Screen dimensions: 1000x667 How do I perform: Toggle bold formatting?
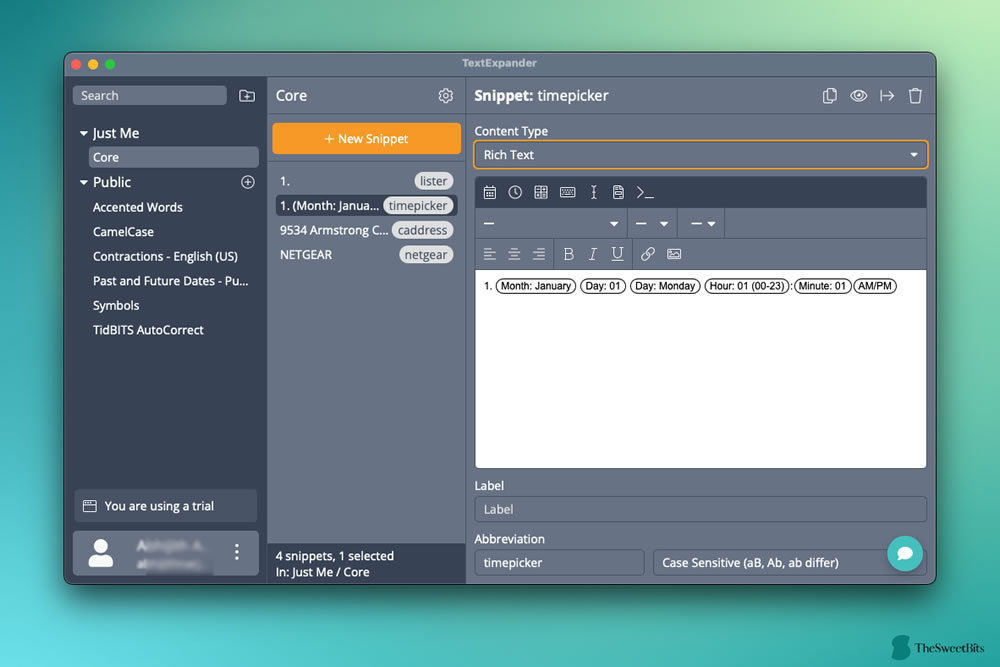pyautogui.click(x=568, y=254)
